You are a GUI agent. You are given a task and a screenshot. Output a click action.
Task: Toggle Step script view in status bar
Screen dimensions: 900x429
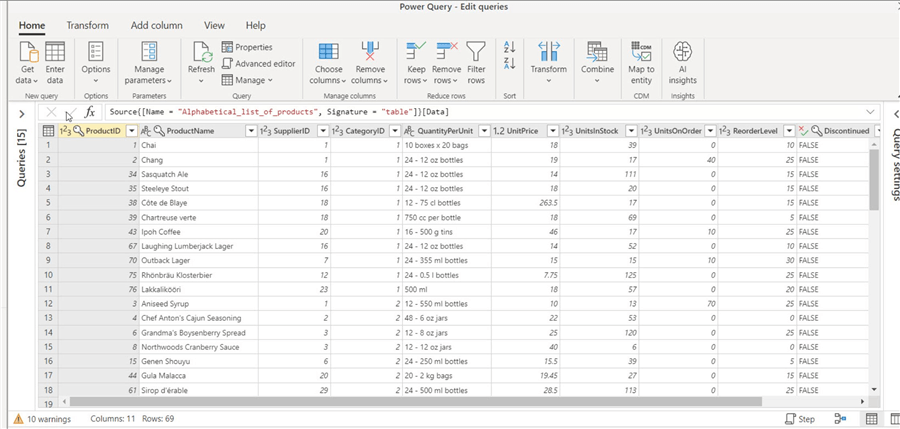pyautogui.click(x=801, y=419)
